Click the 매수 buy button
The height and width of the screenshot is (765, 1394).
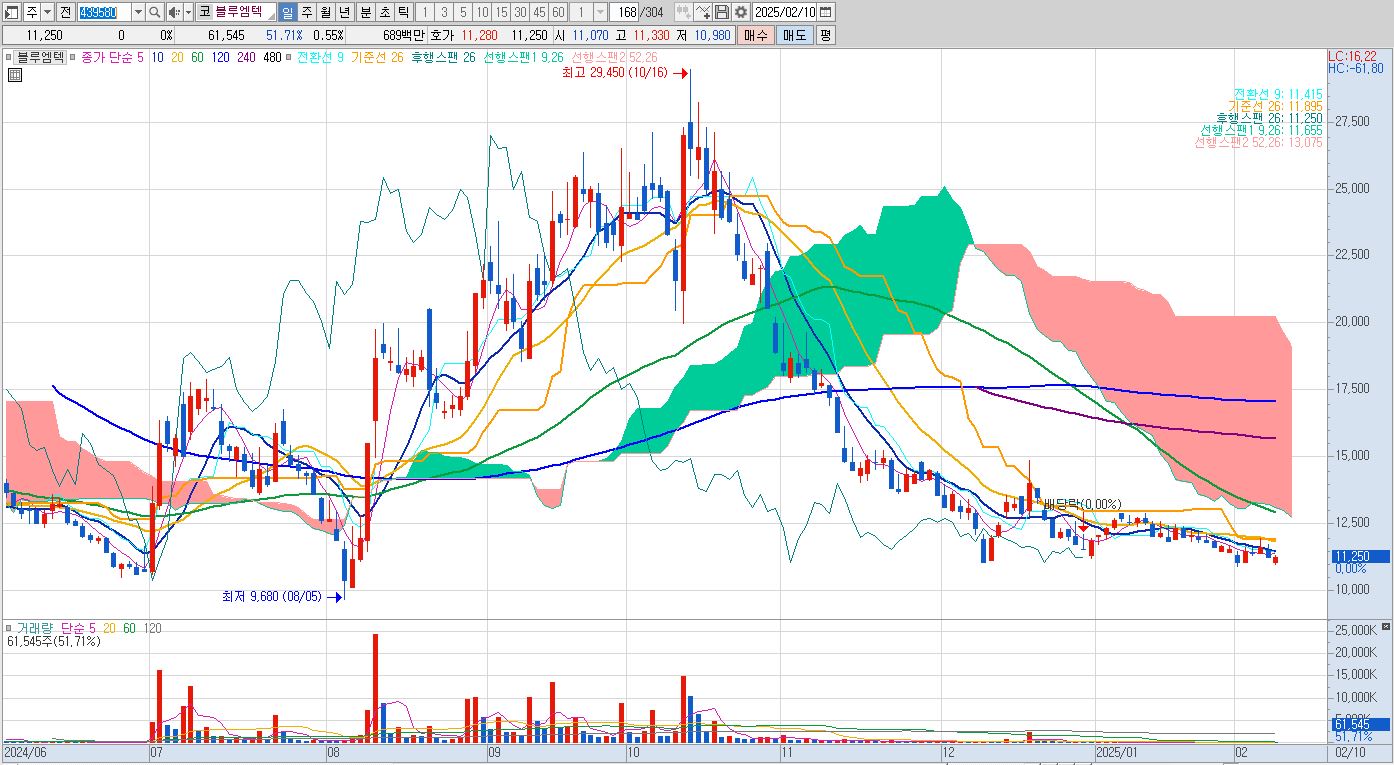(756, 35)
